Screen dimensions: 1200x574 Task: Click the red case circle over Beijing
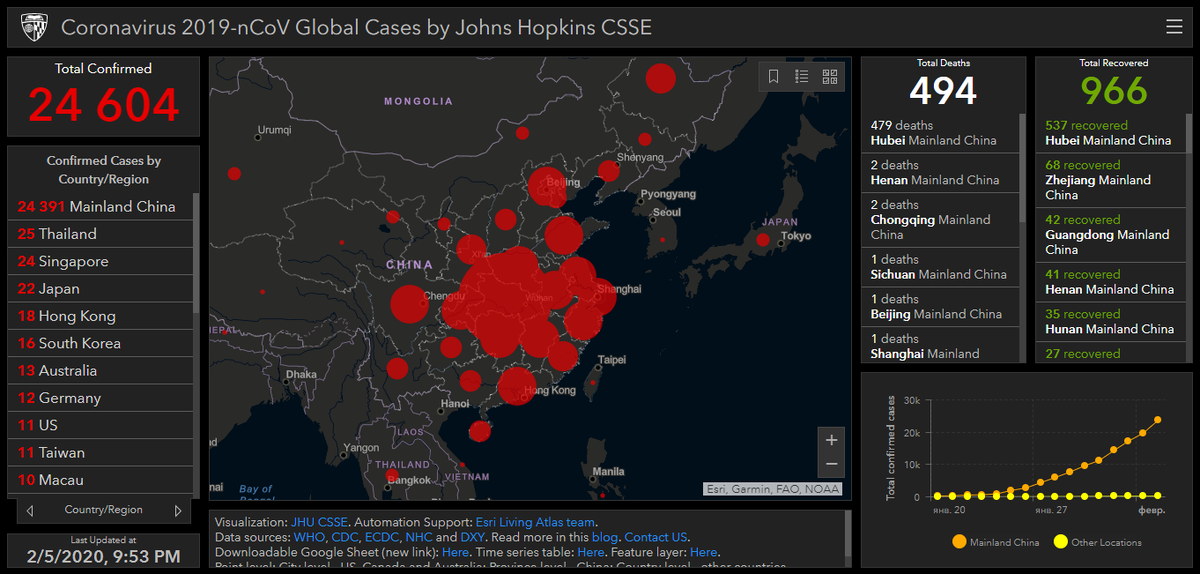pos(548,186)
